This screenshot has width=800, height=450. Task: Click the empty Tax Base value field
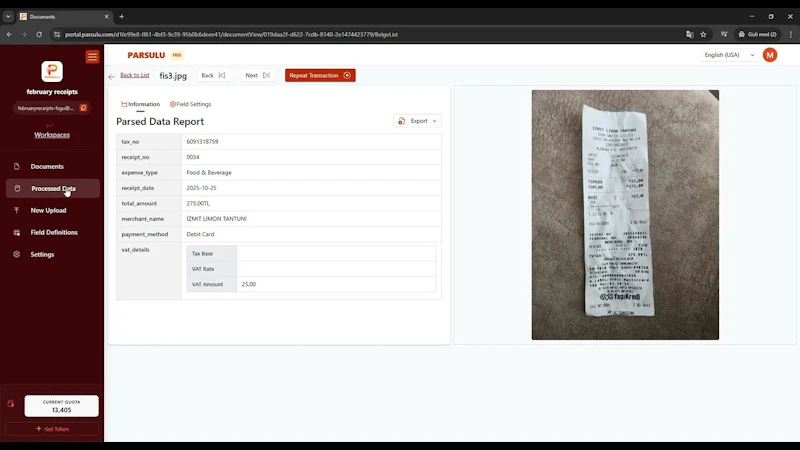pyautogui.click(x=336, y=254)
